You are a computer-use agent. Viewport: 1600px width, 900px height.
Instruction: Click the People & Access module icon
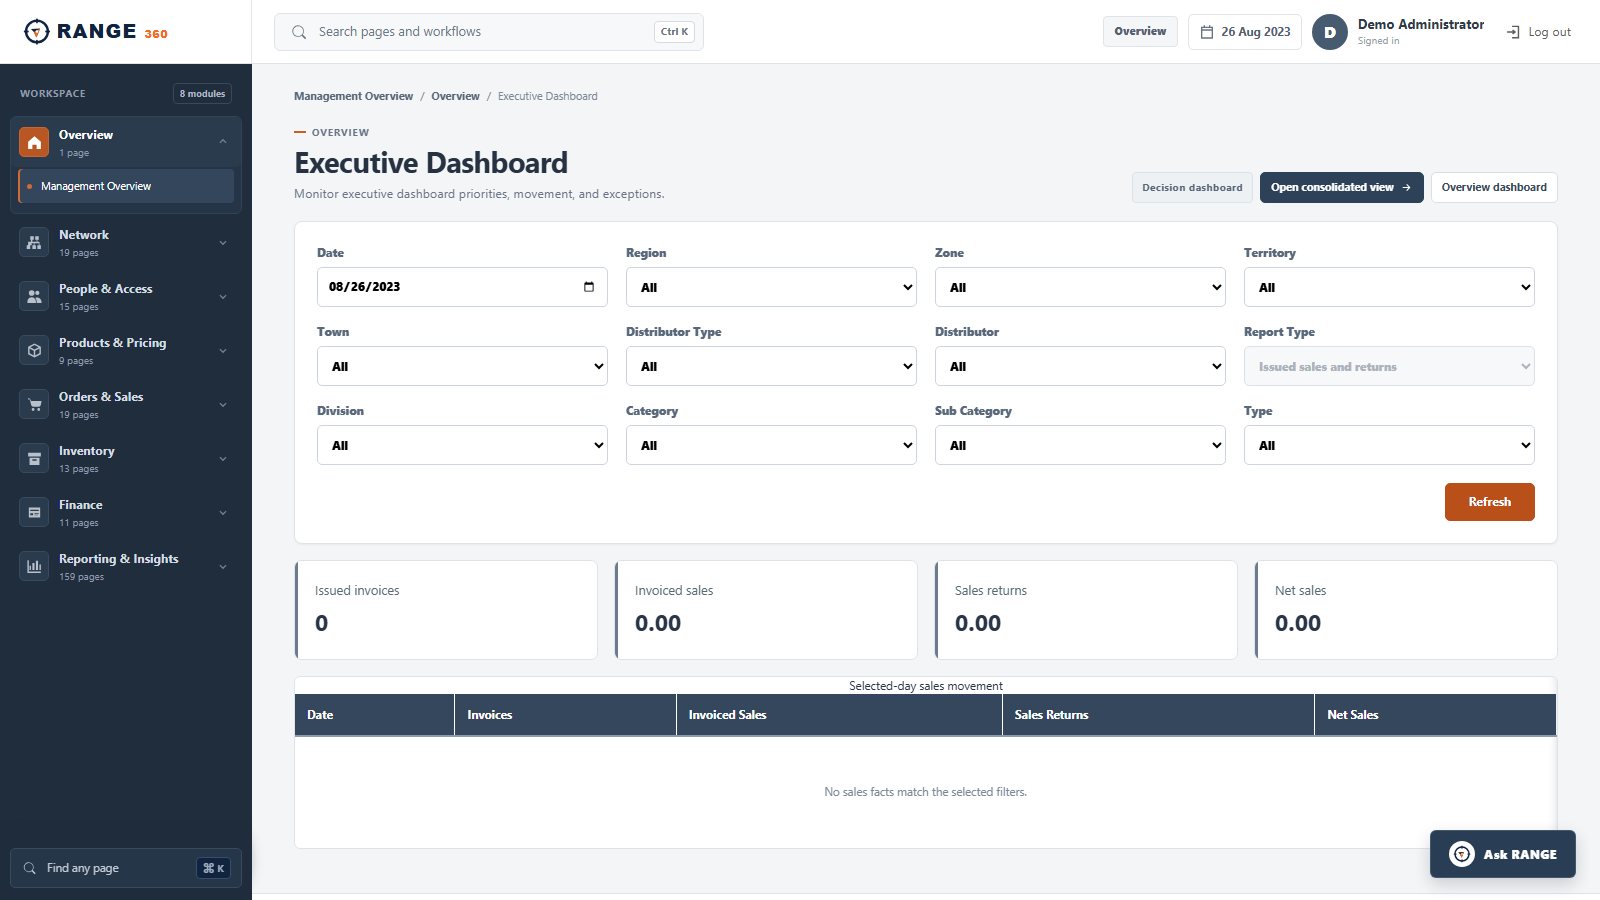click(34, 297)
